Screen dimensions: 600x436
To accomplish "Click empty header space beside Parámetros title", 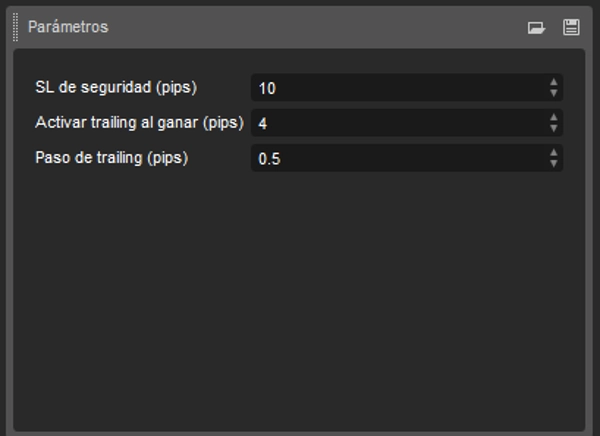I will point(300,28).
